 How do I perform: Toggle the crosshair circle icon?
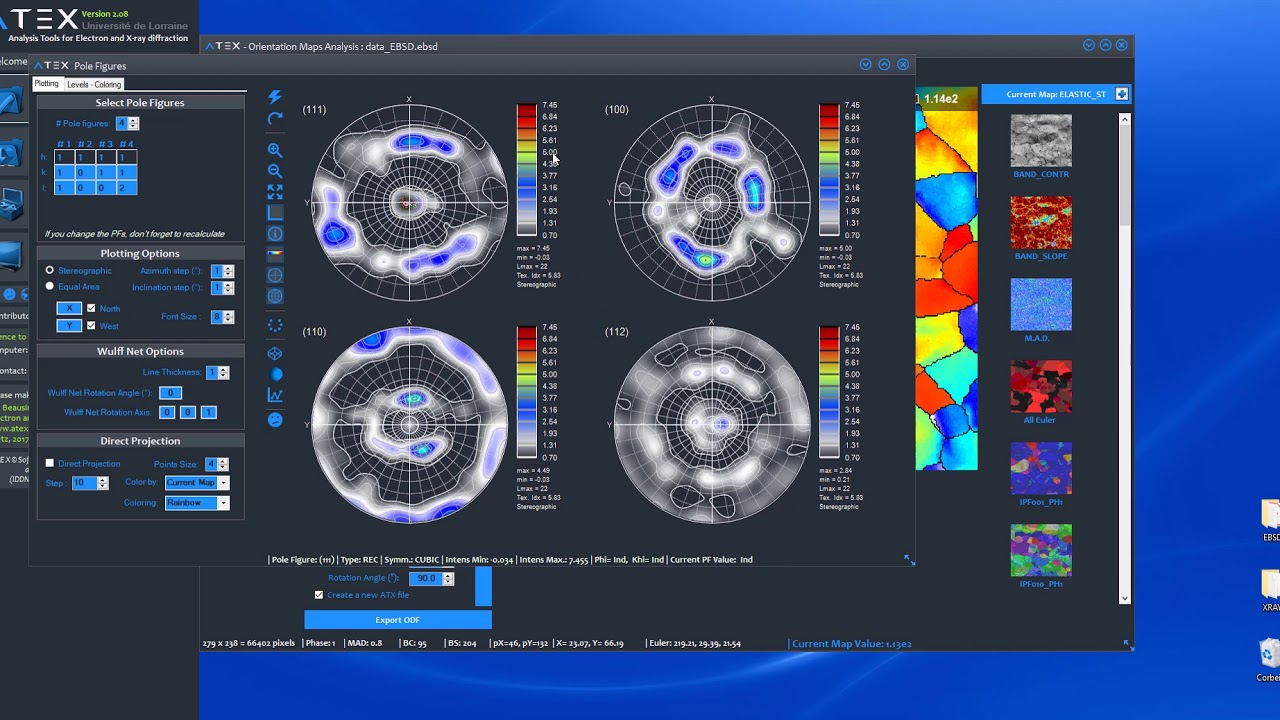click(x=275, y=275)
